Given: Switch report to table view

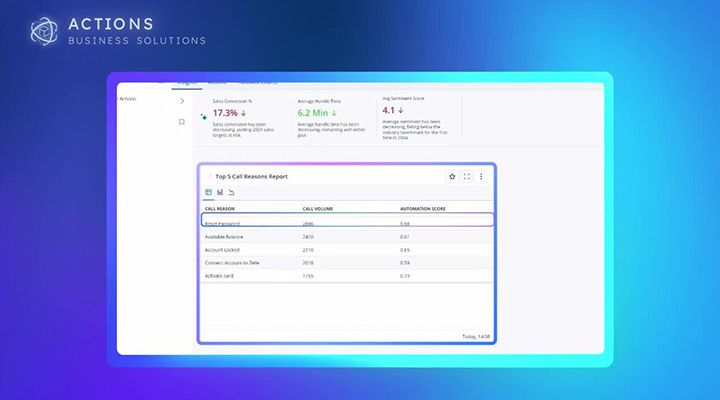Looking at the screenshot, I should click(209, 192).
